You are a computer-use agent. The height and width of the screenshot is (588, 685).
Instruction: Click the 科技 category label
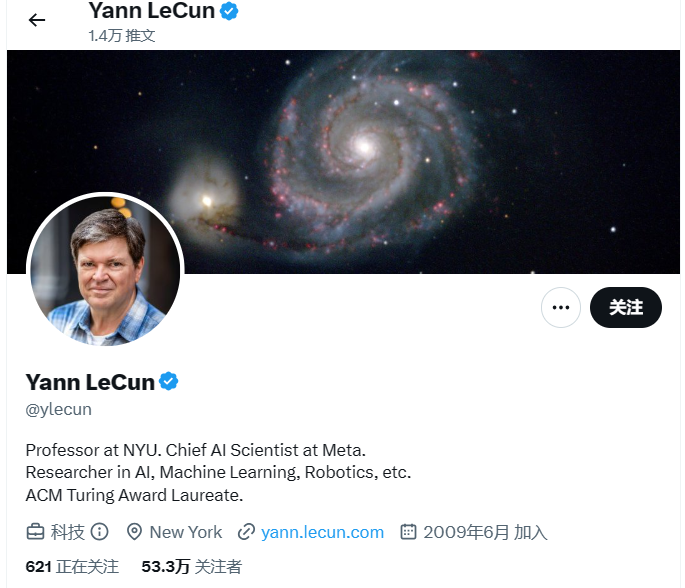coord(68,532)
